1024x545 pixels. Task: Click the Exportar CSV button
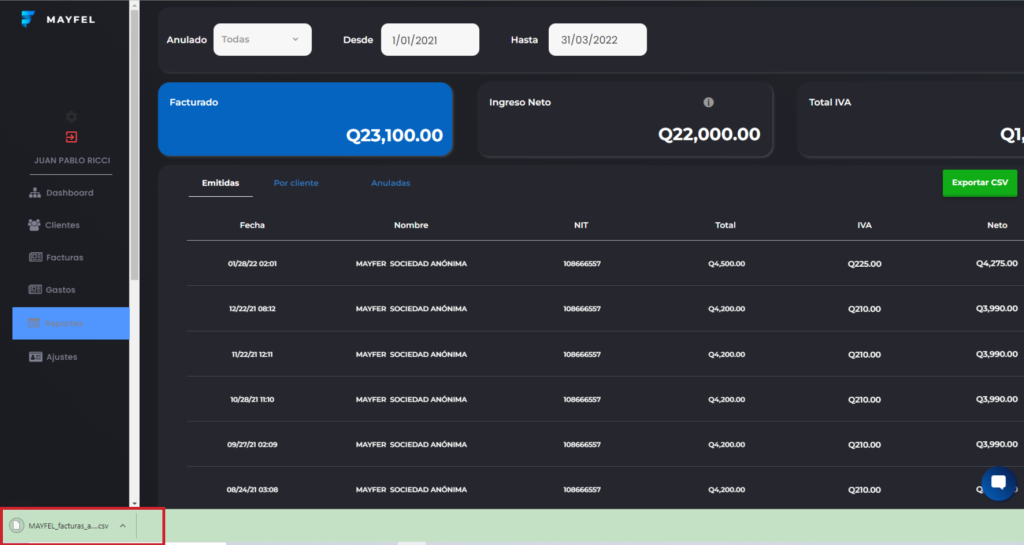pos(979,183)
